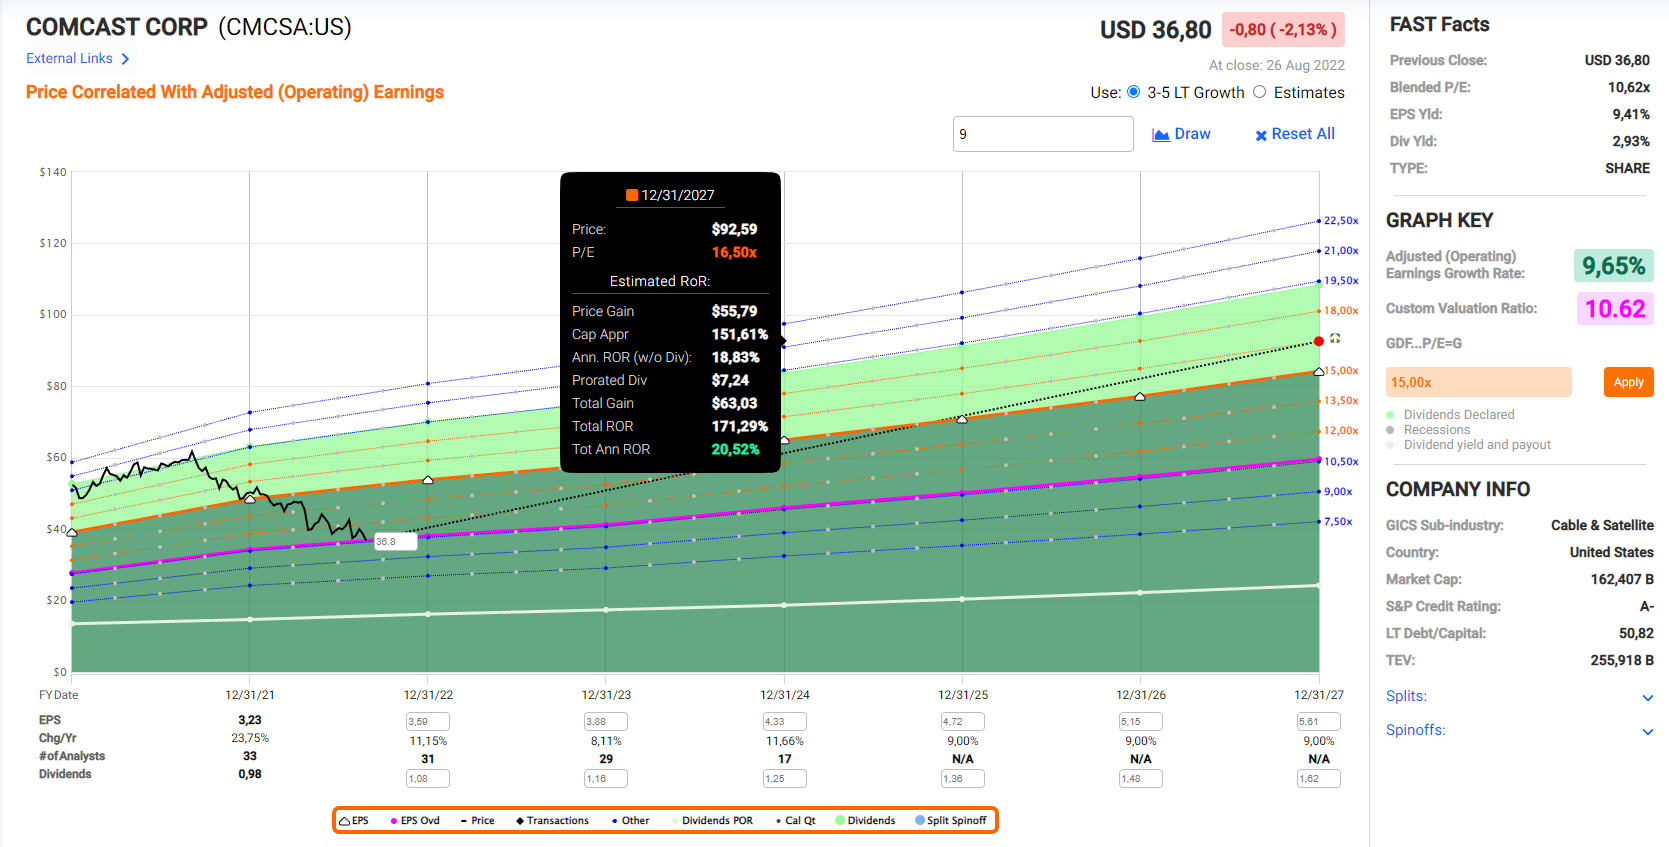Expand the Spinoffs section

tap(1647, 731)
